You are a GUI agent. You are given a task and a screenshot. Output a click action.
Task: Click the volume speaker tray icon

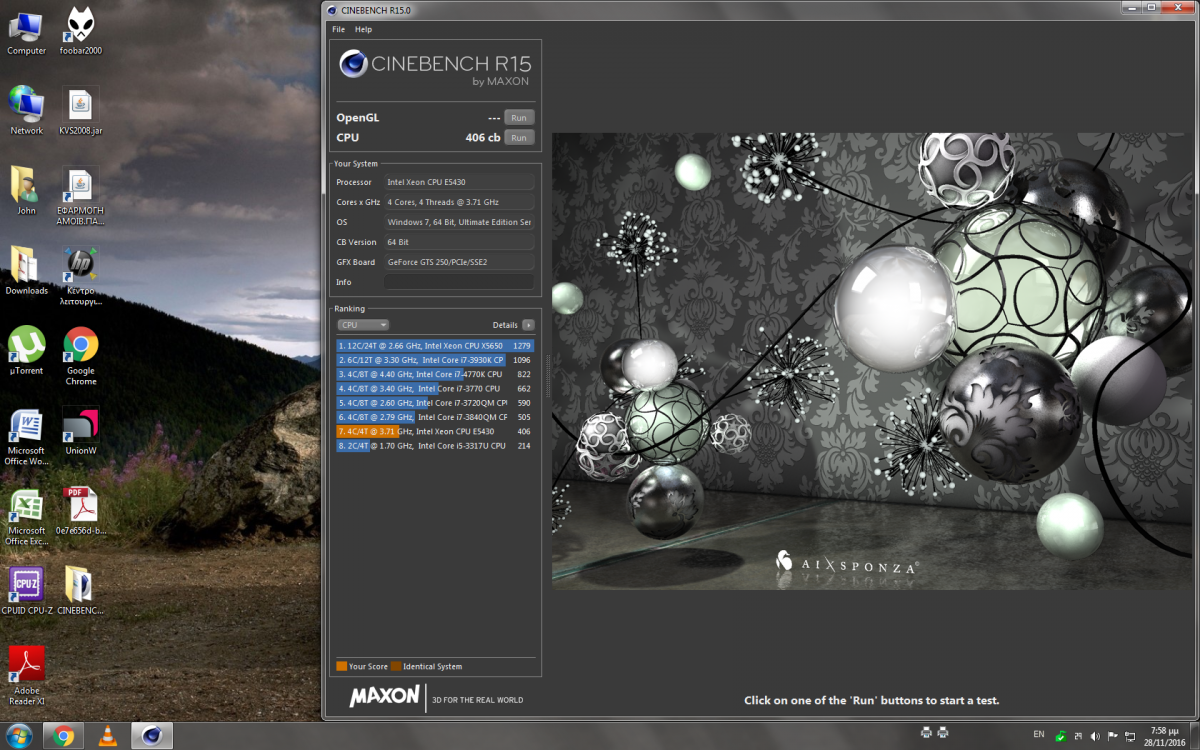click(x=1095, y=735)
